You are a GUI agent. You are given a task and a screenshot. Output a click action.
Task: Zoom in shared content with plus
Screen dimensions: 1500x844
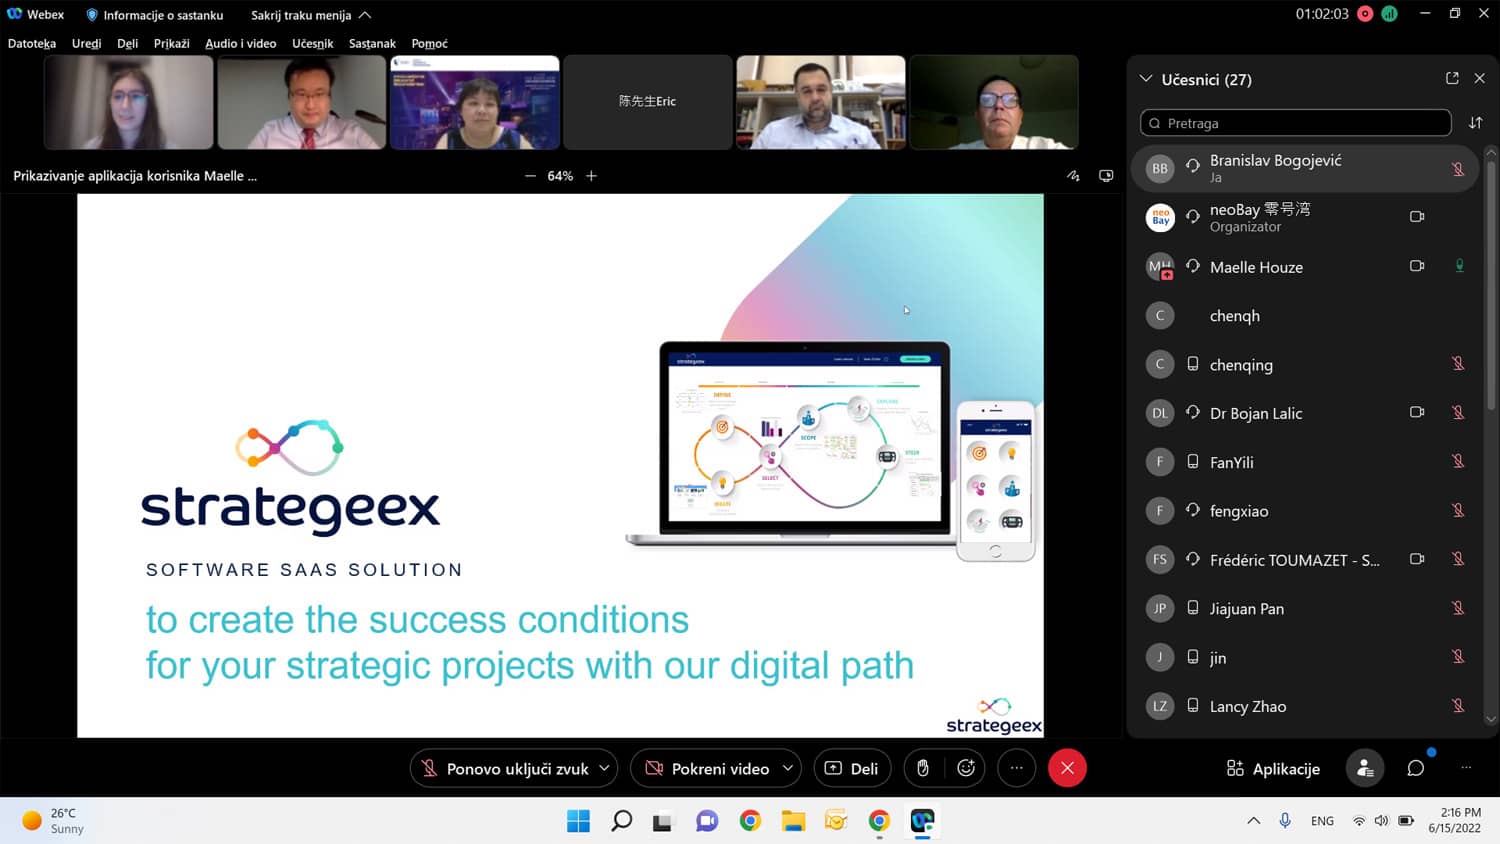click(591, 176)
